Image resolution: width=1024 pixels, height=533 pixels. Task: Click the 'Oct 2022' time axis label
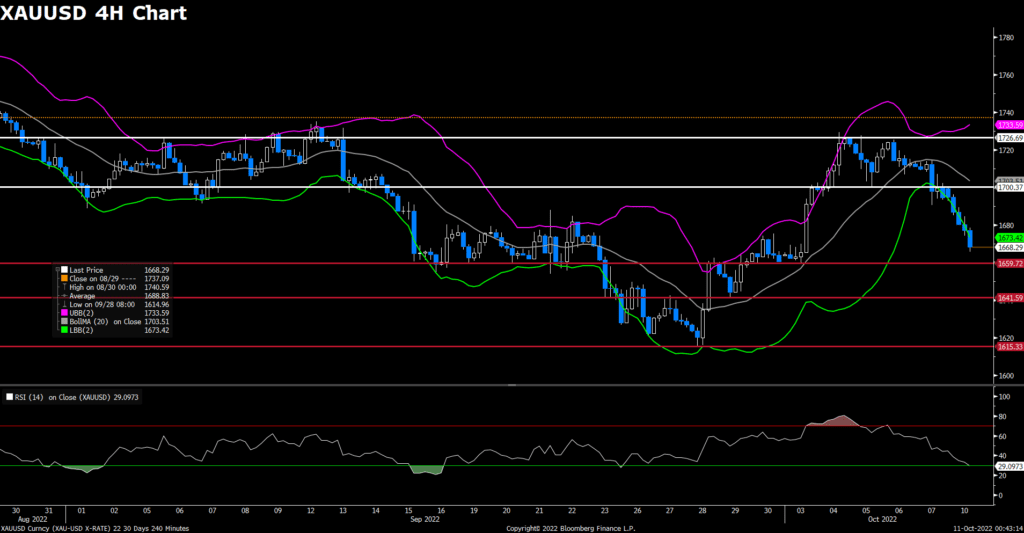click(882, 519)
